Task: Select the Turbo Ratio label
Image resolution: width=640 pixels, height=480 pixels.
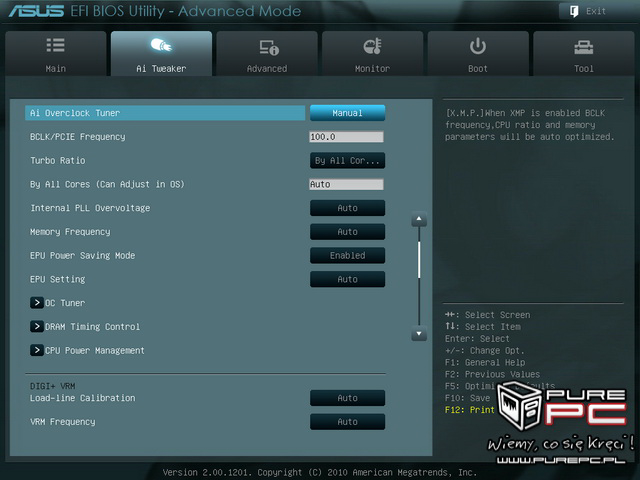Action: 58,160
